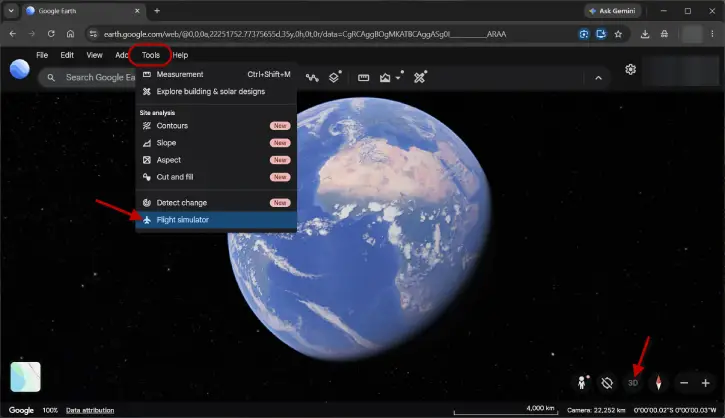Choose Measurement in the Tools menu
Screen dimensions: 725x418
coord(216,74)
